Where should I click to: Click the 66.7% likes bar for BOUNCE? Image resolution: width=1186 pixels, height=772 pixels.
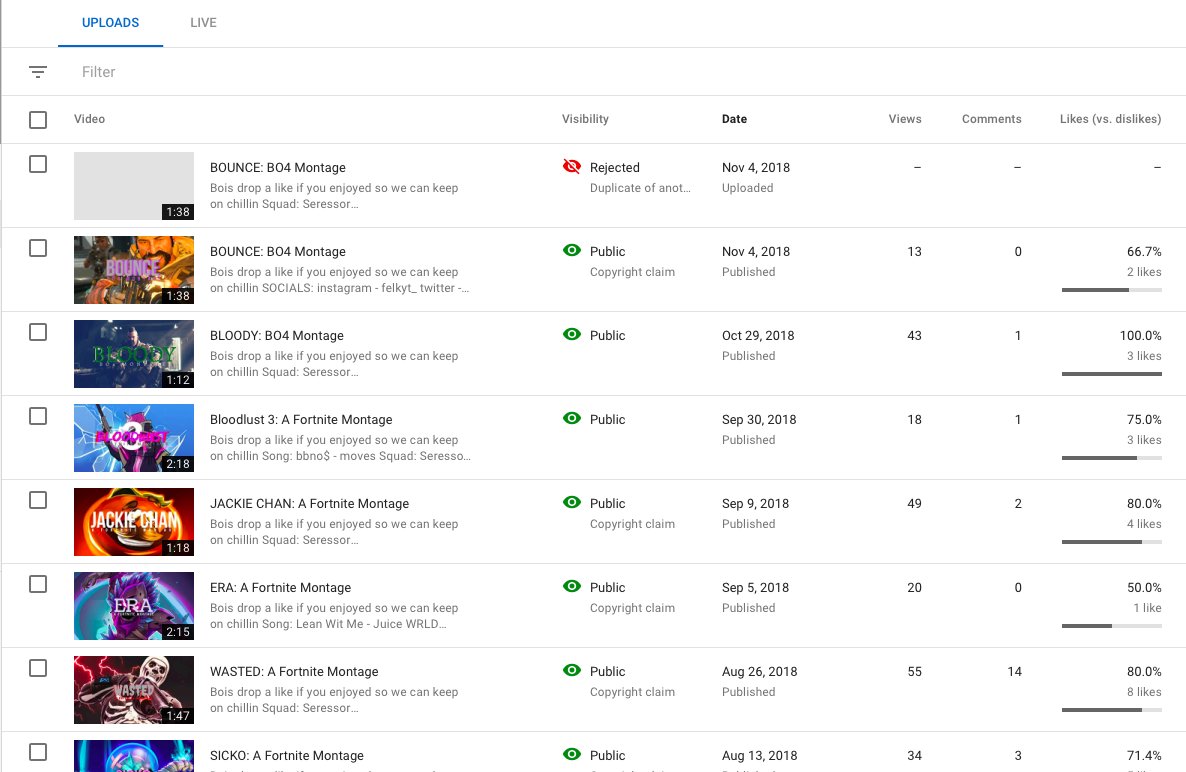coord(1111,290)
